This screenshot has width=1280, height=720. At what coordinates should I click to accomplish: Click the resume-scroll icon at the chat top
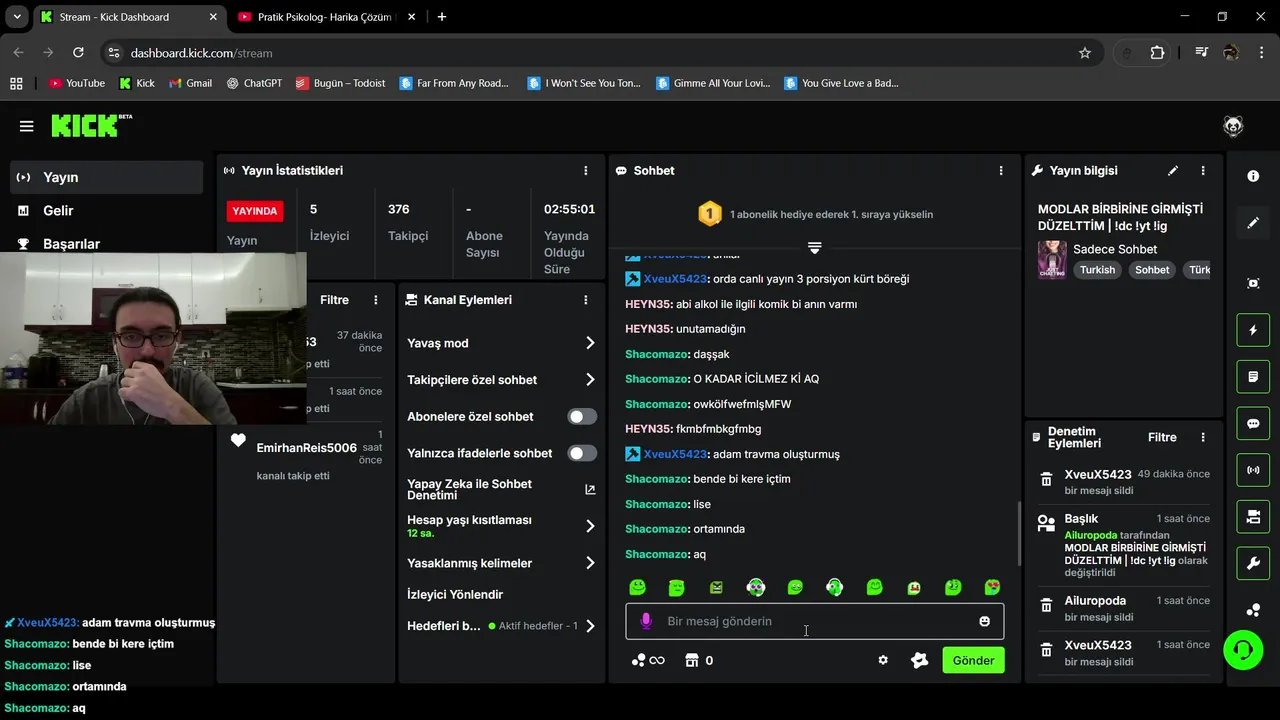[814, 247]
